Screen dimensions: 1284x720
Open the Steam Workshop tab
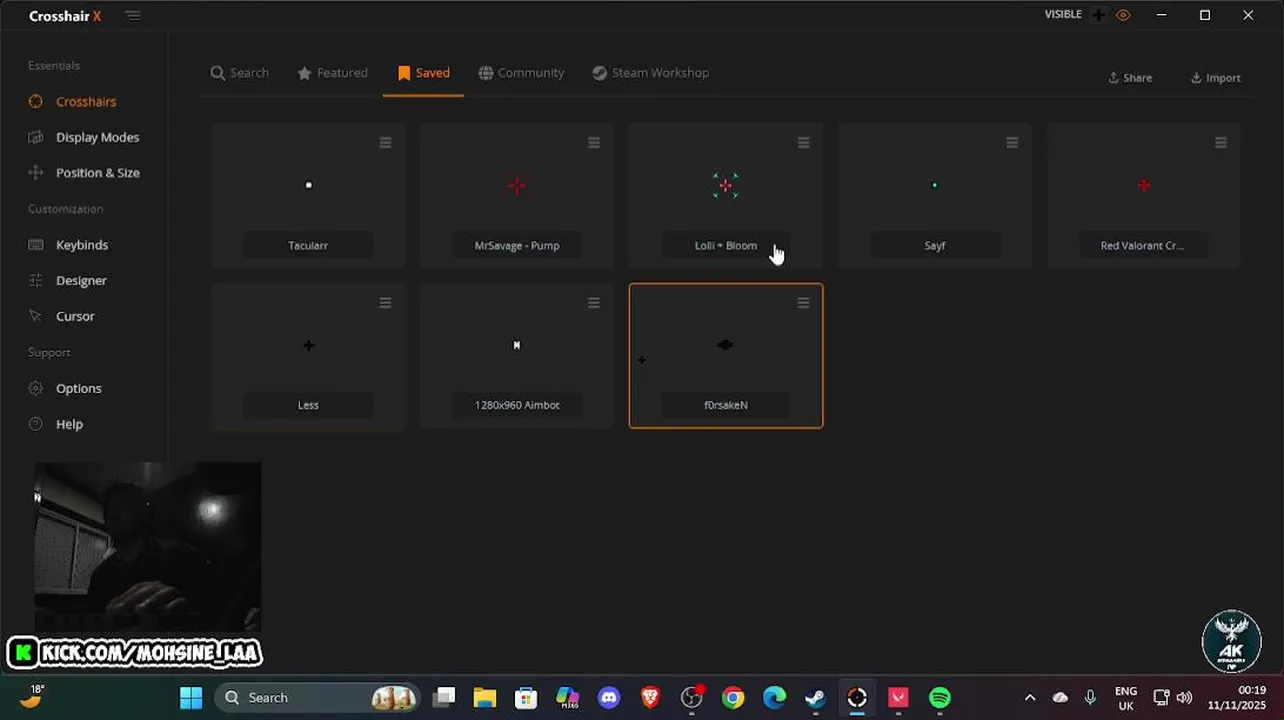point(650,73)
